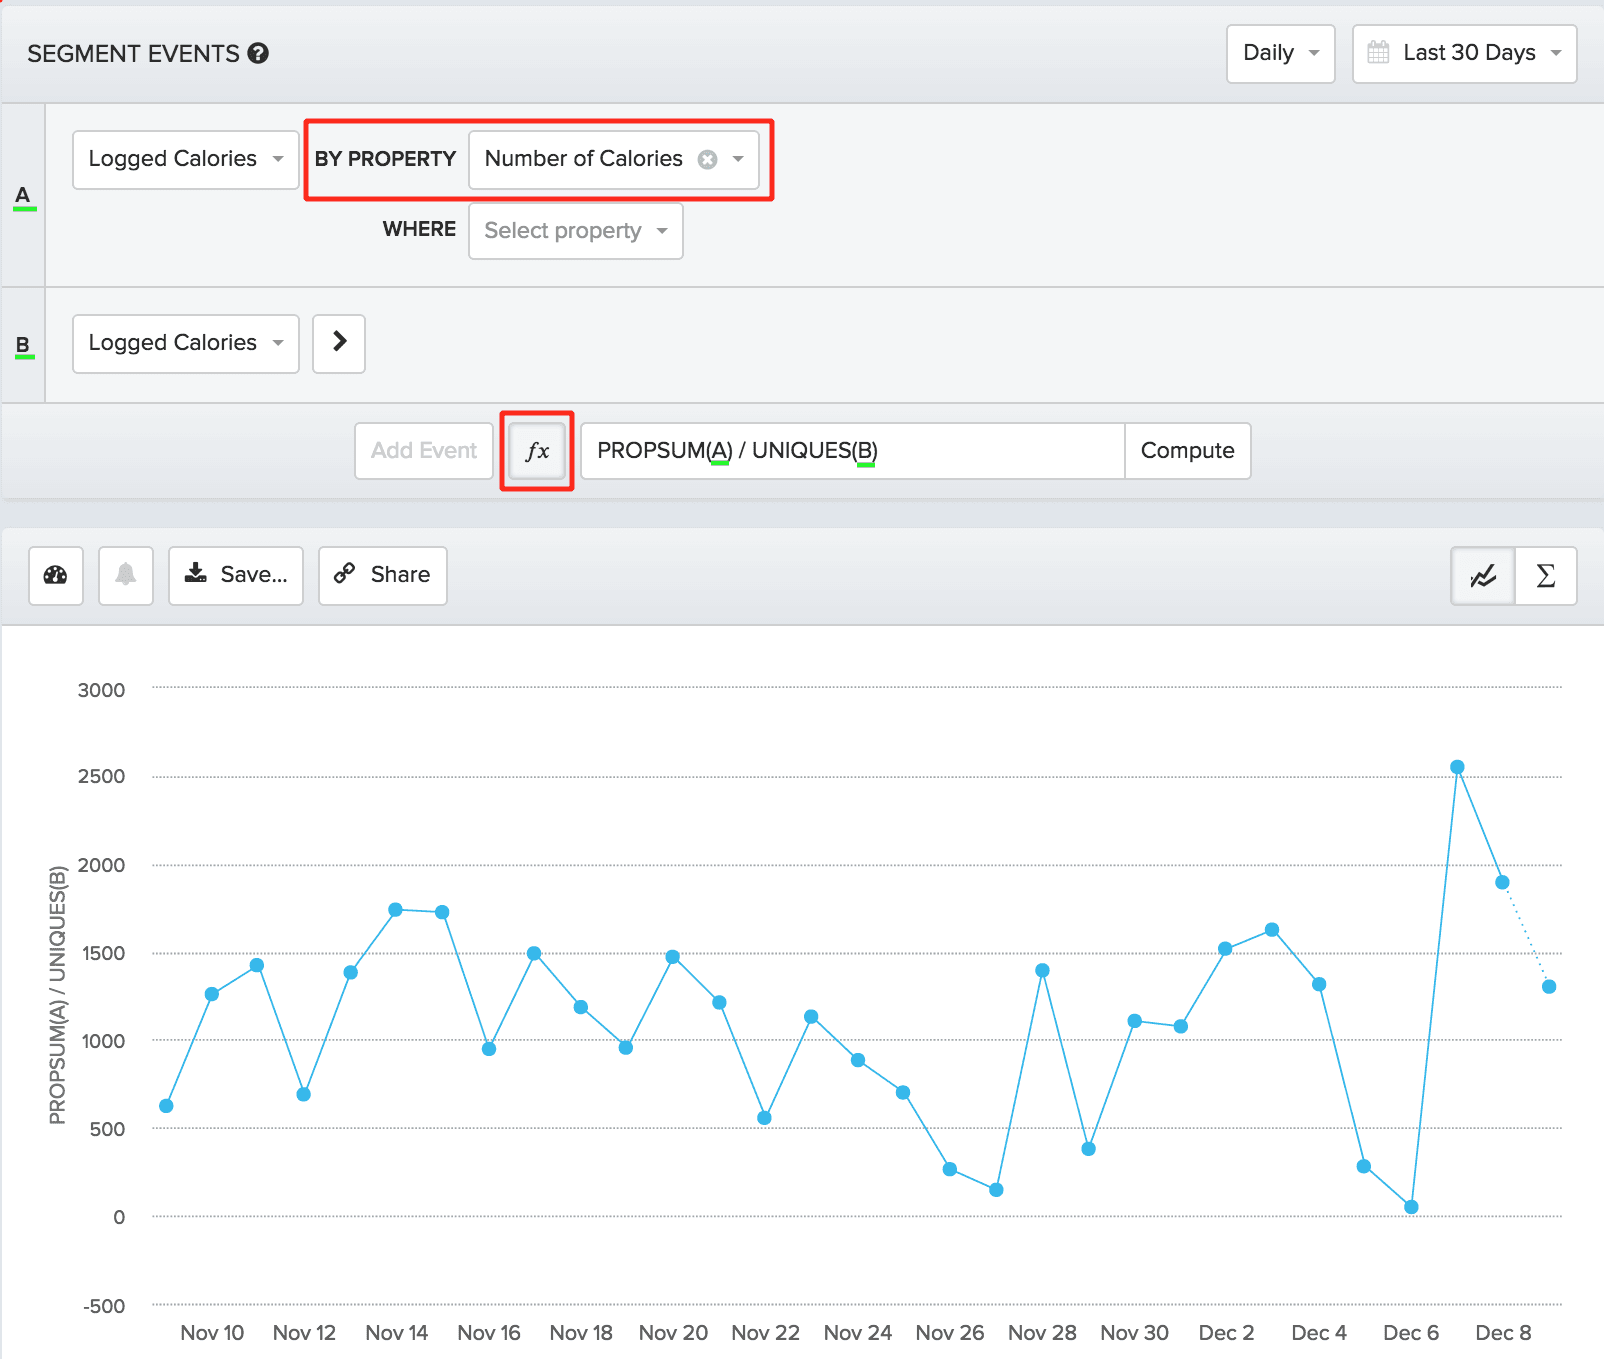Click the Add Event button
This screenshot has height=1359, width=1604.
[x=424, y=451]
